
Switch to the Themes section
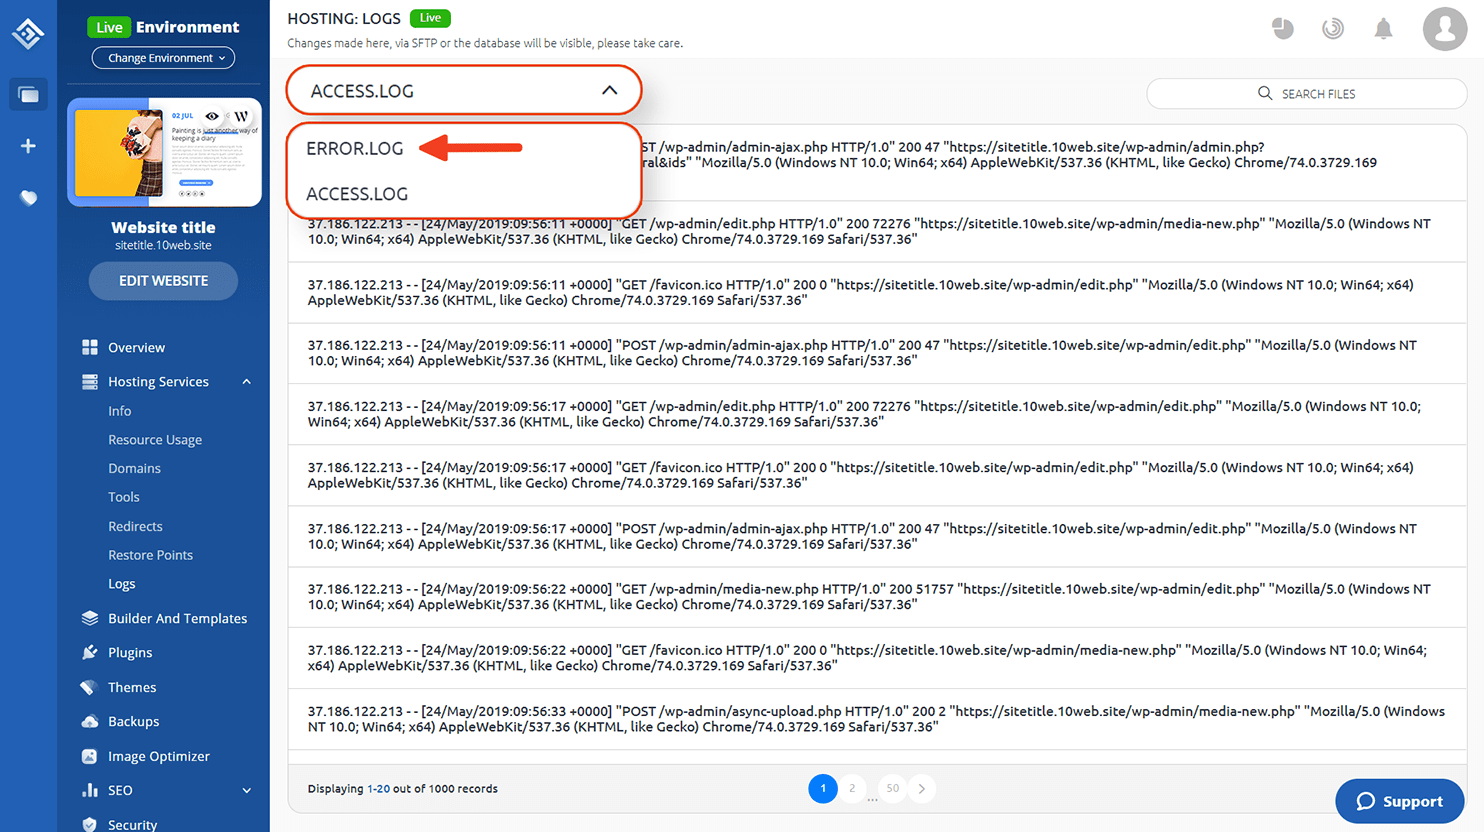point(131,687)
